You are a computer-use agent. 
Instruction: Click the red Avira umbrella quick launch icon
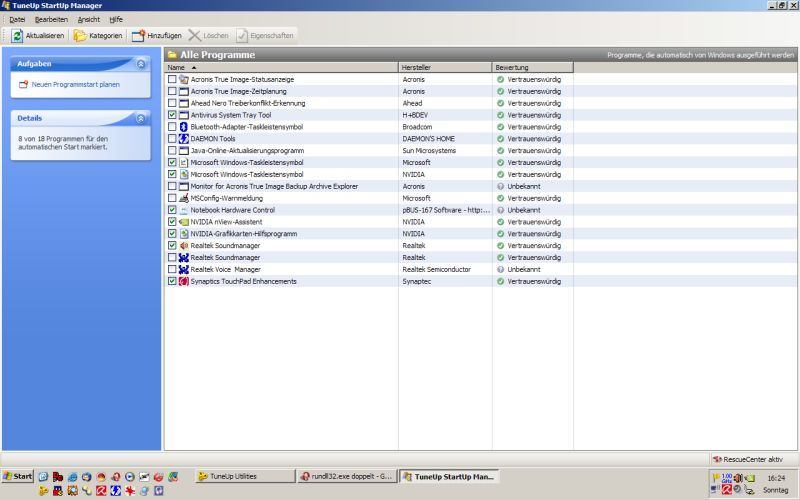point(101,491)
